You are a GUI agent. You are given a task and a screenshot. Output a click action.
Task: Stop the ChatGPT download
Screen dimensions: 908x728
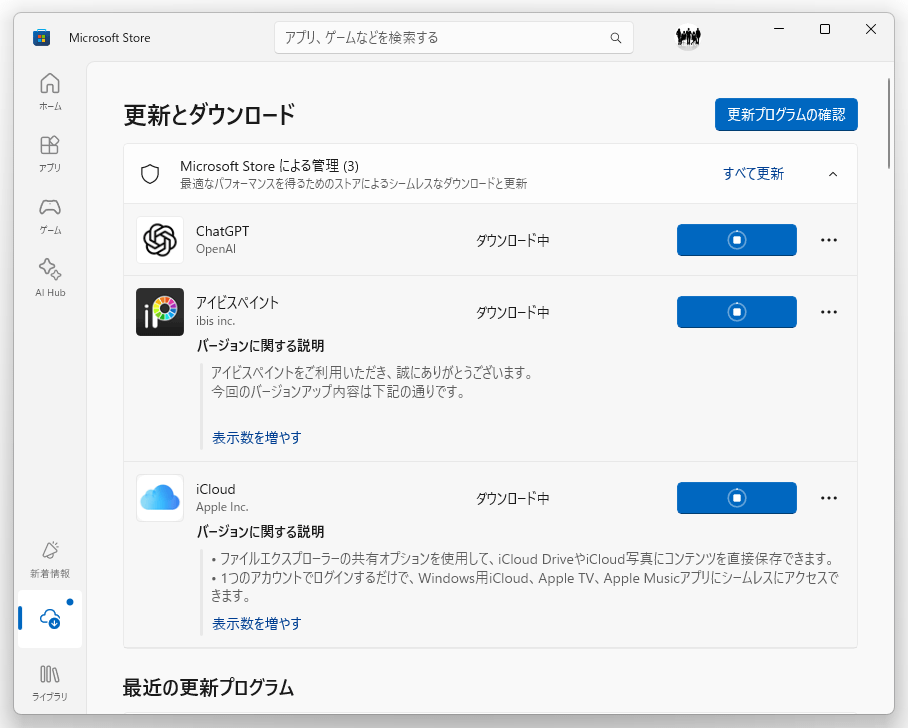coord(736,240)
